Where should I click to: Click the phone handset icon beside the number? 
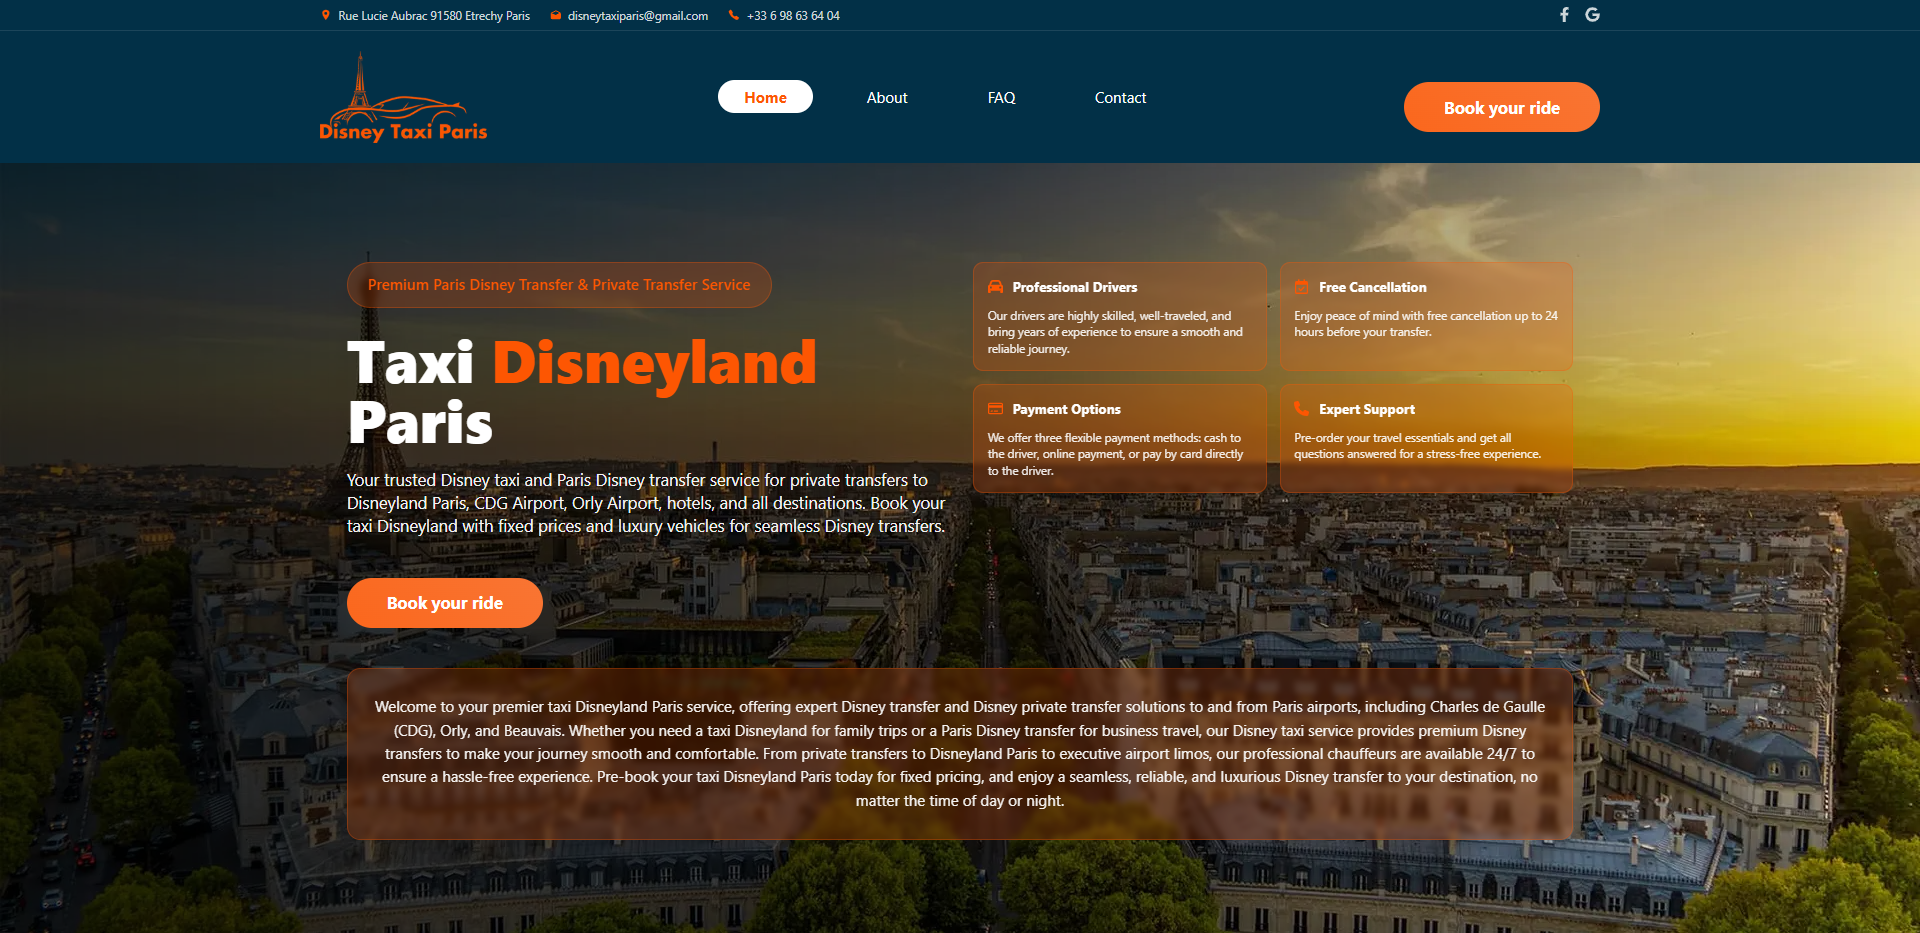pyautogui.click(x=732, y=15)
